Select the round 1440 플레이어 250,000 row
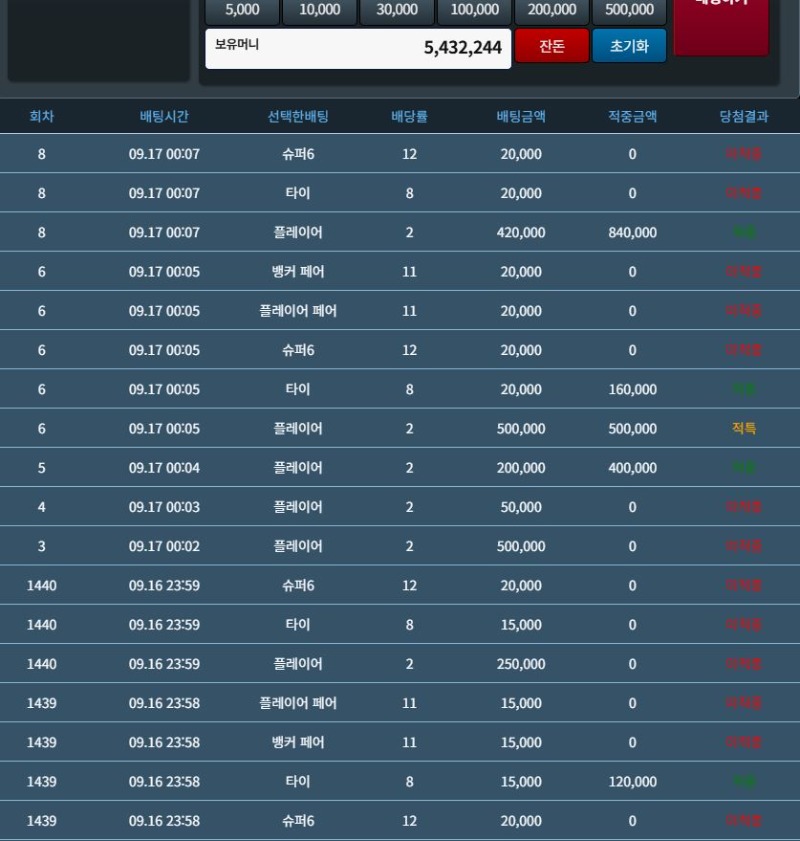The width and height of the screenshot is (800, 841). pyautogui.click(x=400, y=663)
